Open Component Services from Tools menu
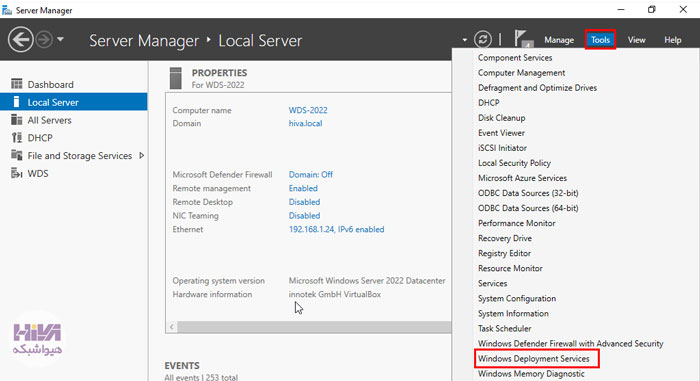 tap(515, 58)
